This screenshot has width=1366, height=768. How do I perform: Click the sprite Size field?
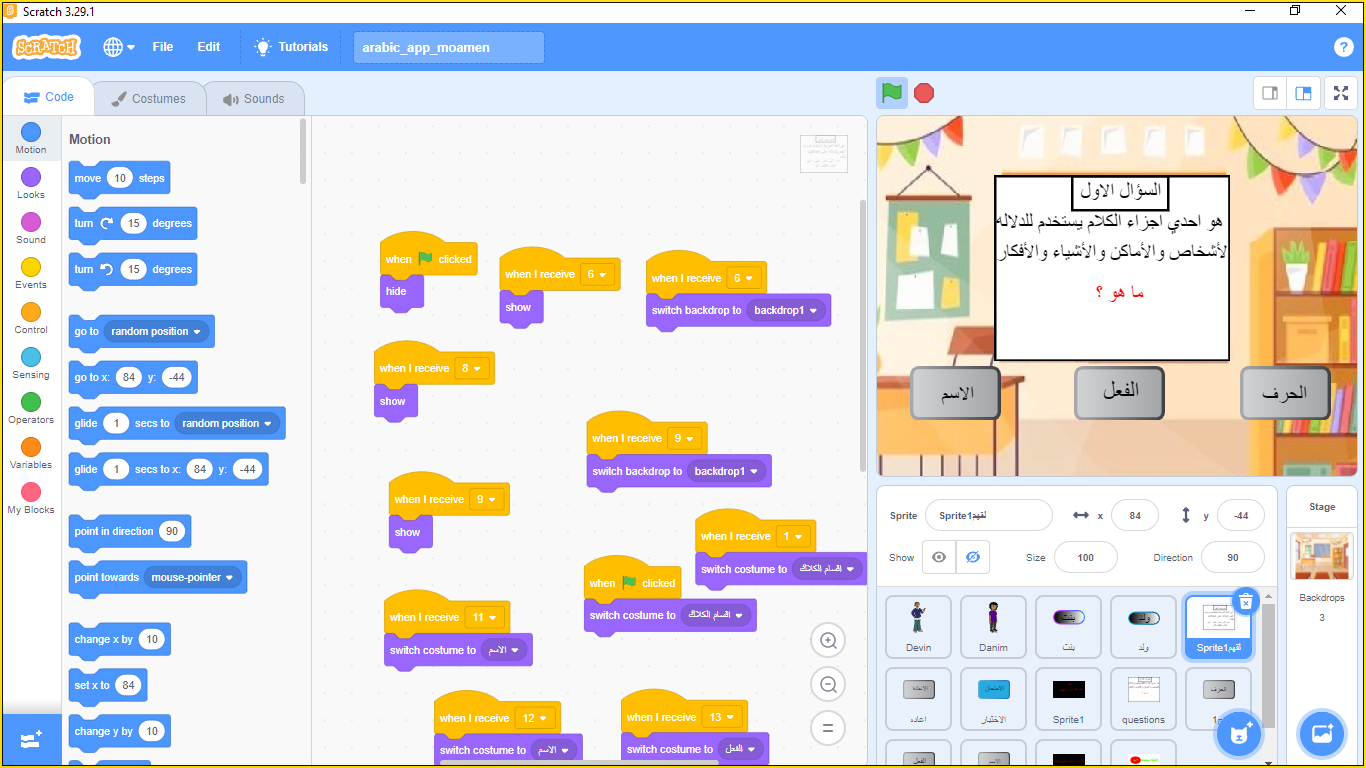[1086, 557]
